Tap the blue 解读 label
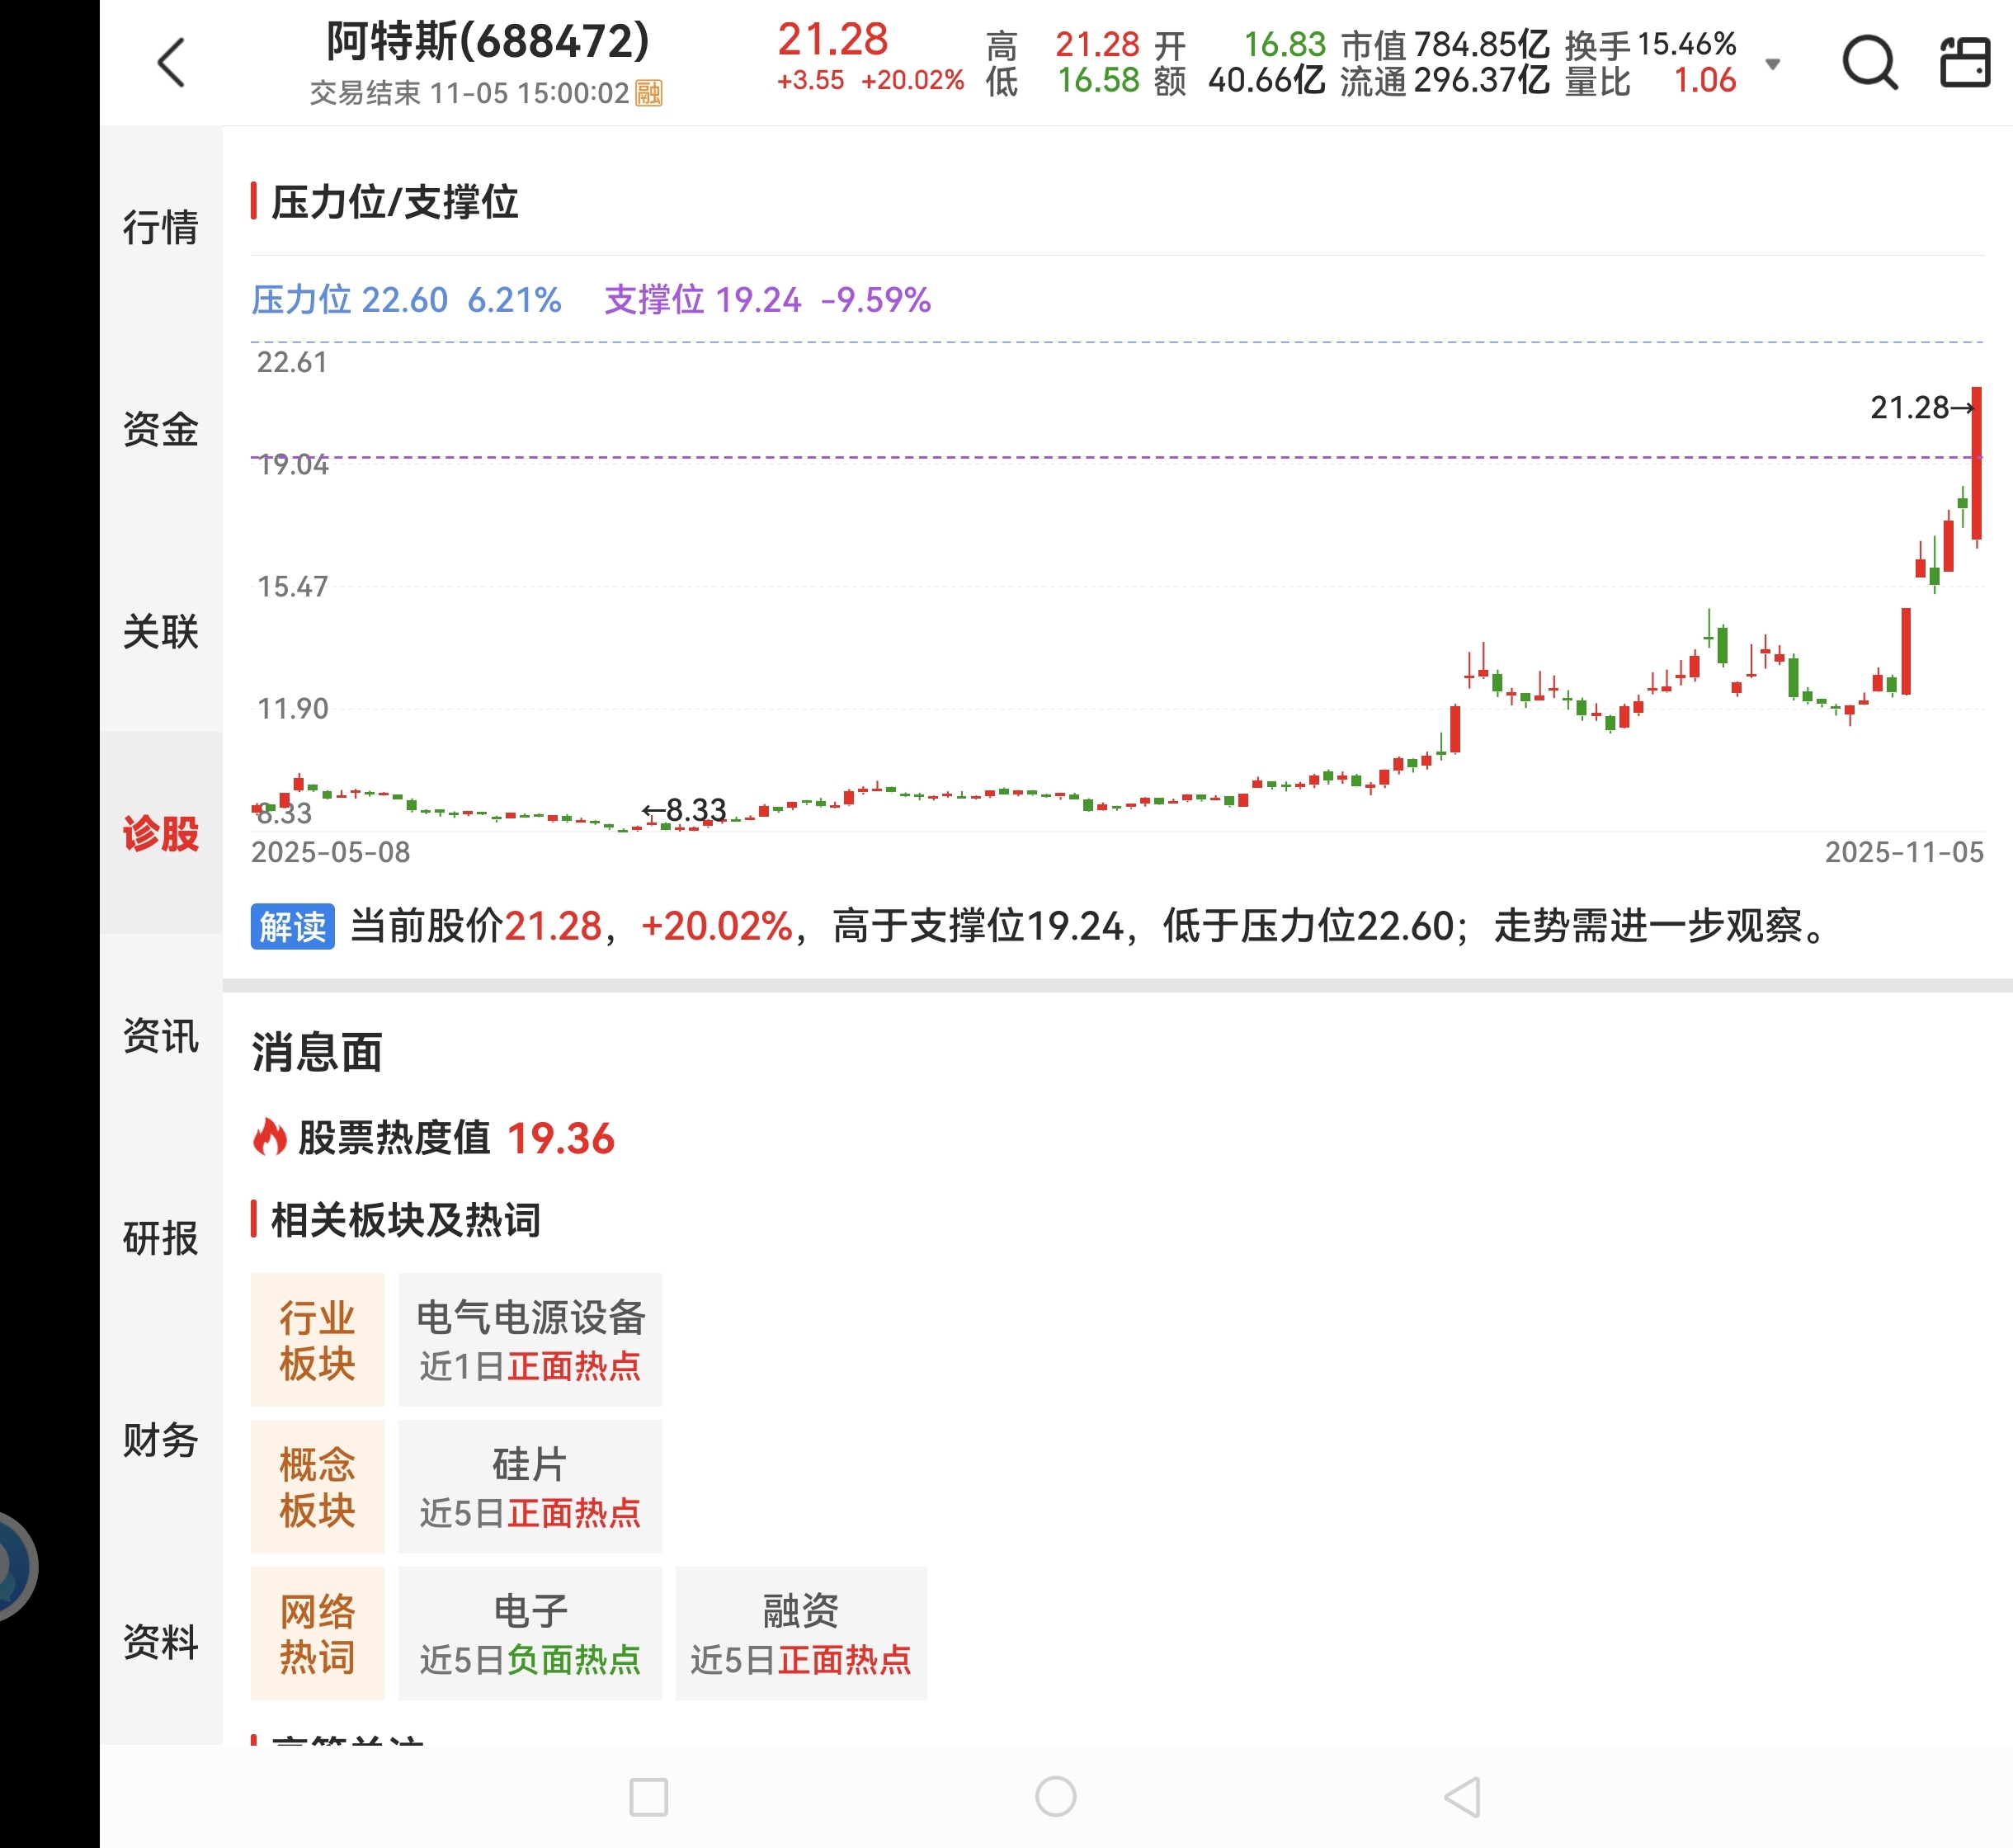 click(292, 926)
